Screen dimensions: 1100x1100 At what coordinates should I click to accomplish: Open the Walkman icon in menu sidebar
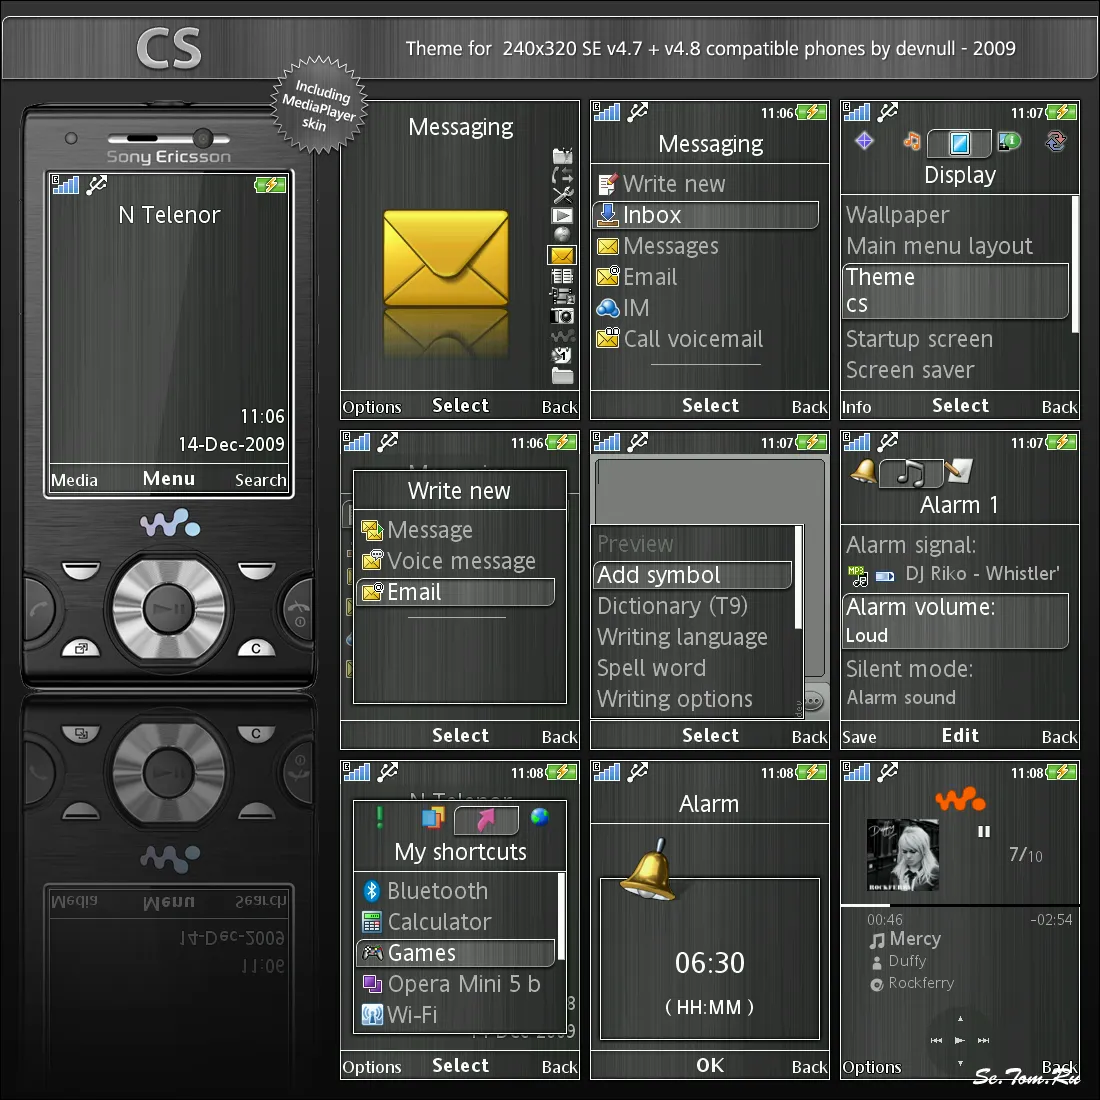point(562,335)
